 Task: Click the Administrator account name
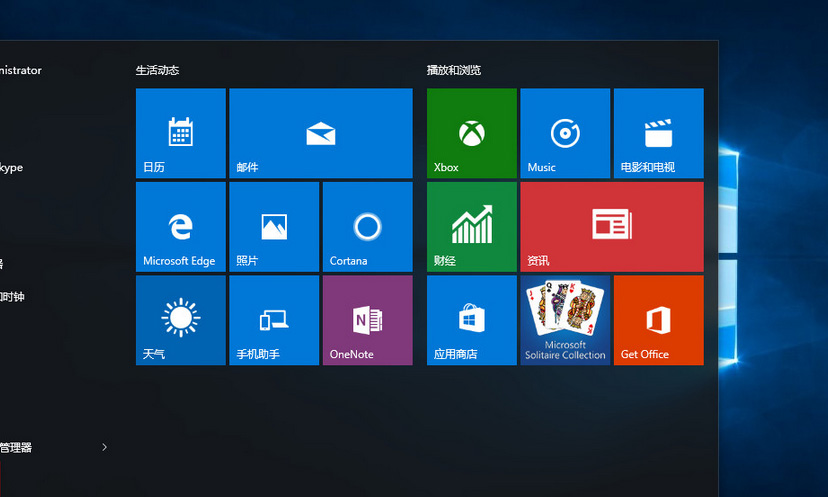pyautogui.click(x=20, y=70)
